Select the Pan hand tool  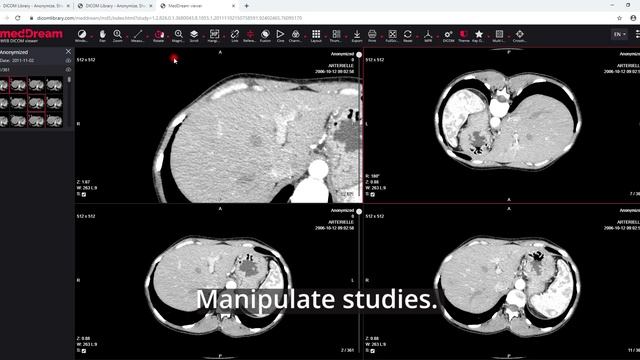(102, 35)
